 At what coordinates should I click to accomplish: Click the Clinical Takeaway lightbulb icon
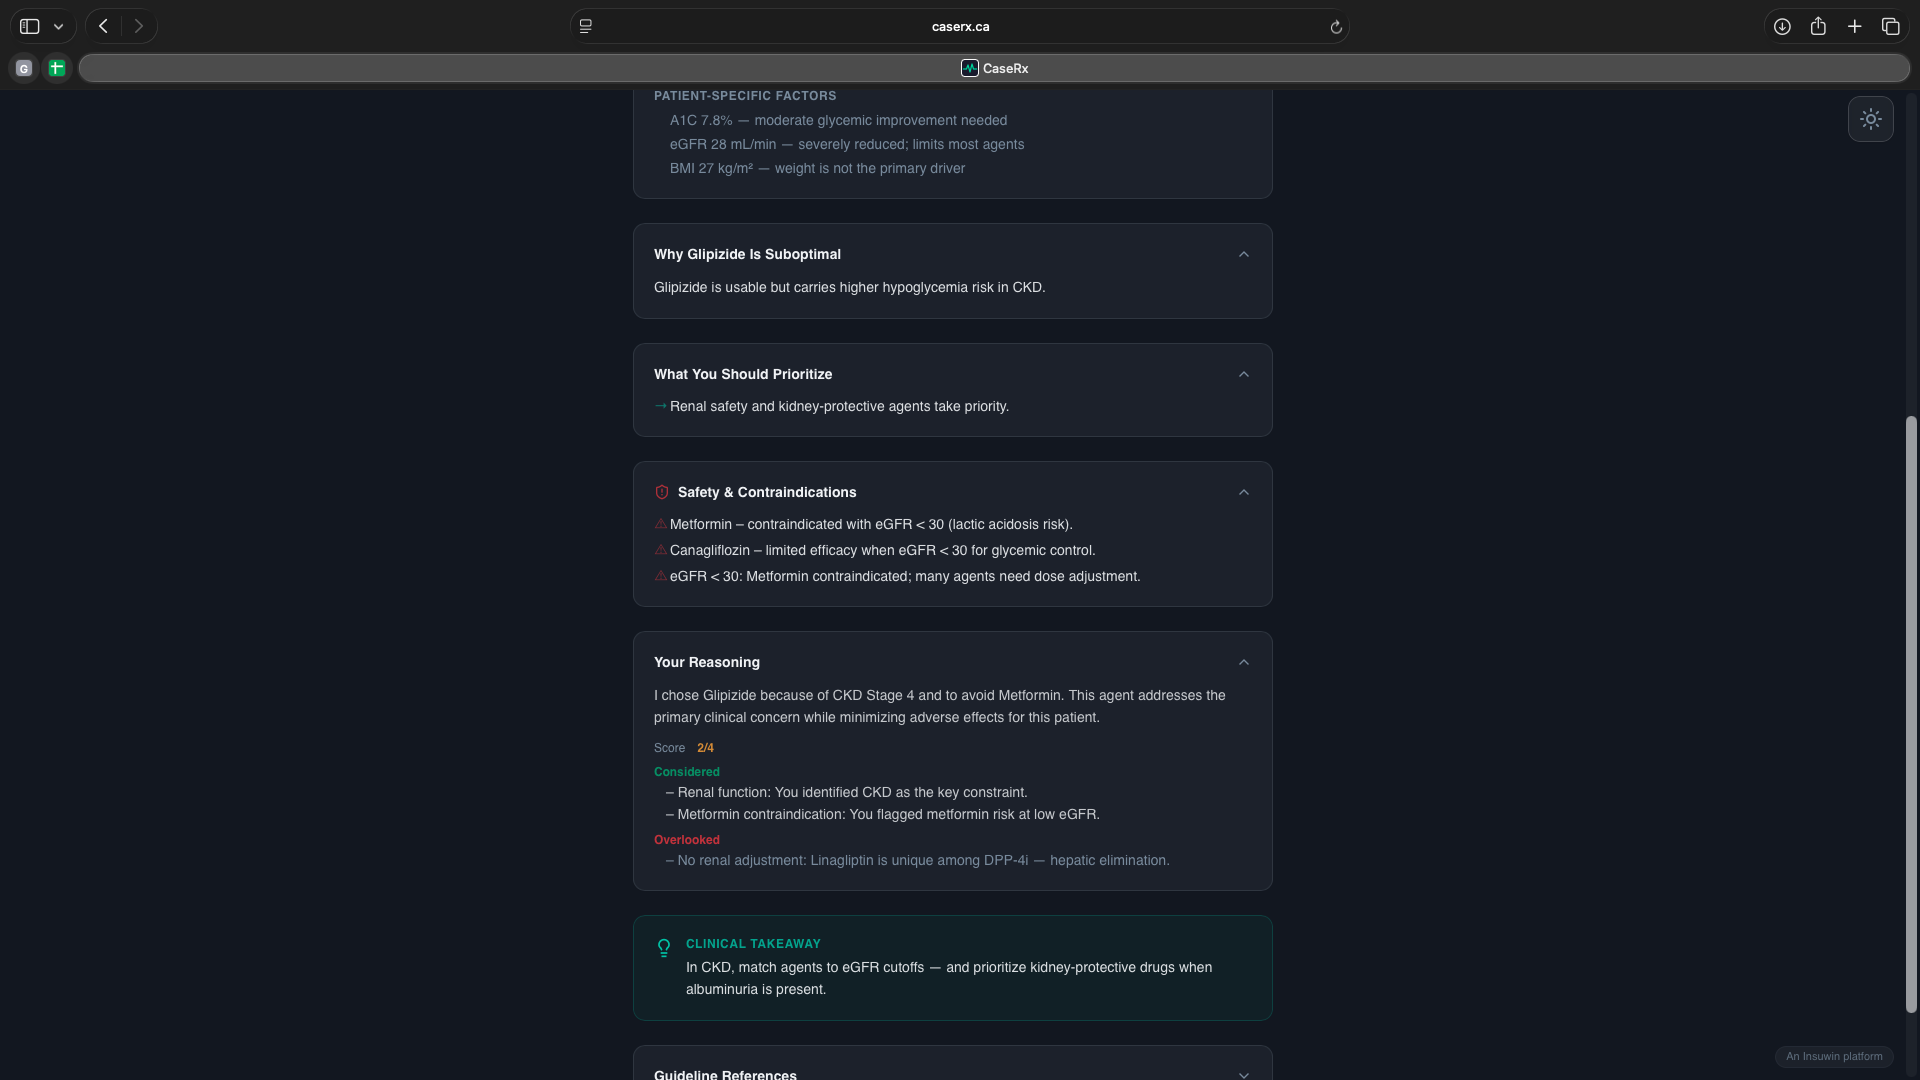(663, 947)
